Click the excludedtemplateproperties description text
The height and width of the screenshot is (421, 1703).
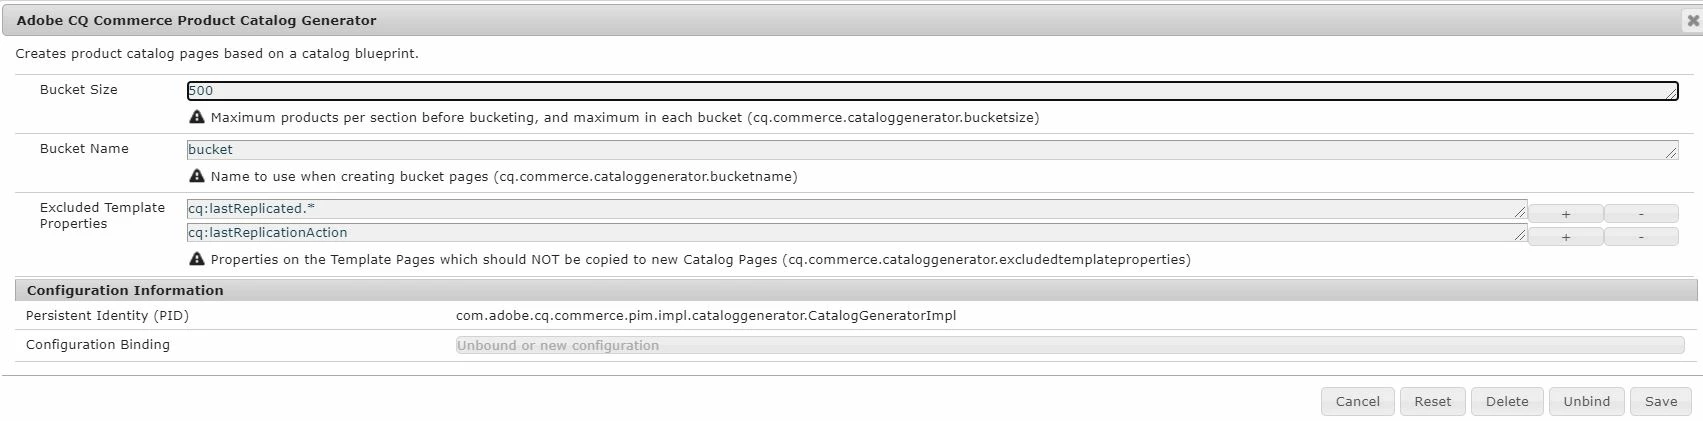point(701,259)
